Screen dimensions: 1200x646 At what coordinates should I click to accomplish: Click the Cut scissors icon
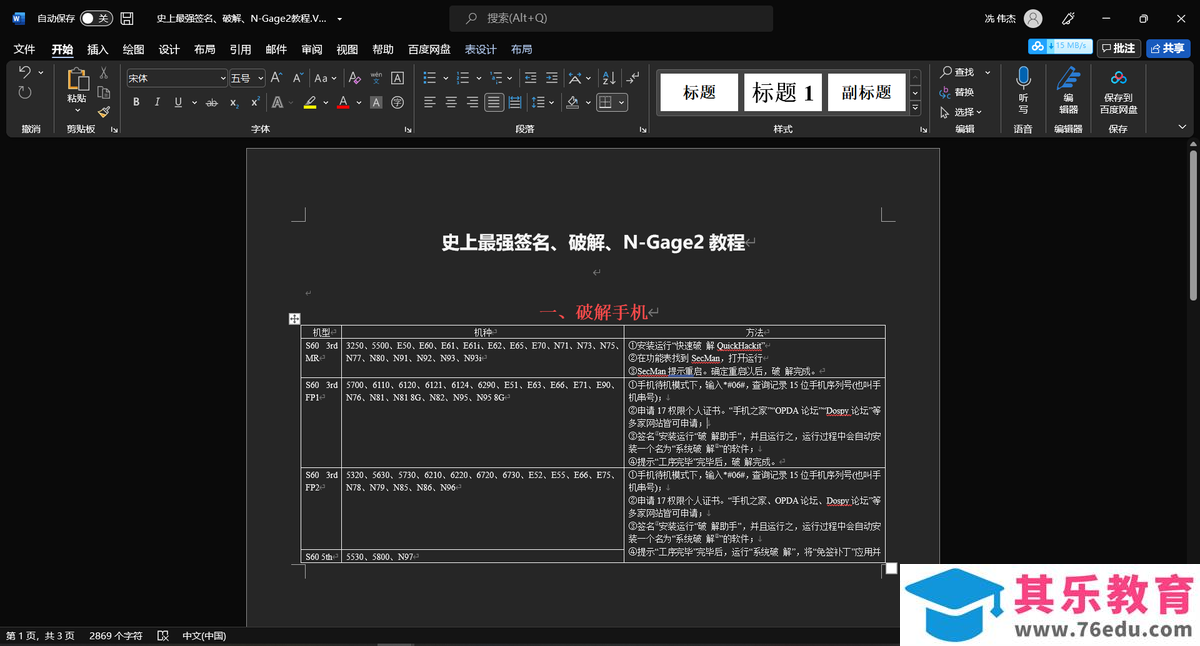(103, 73)
